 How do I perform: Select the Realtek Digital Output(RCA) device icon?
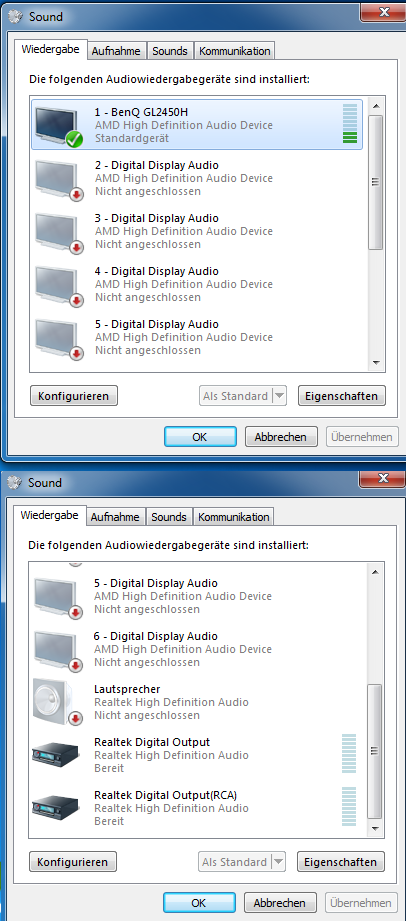click(56, 806)
